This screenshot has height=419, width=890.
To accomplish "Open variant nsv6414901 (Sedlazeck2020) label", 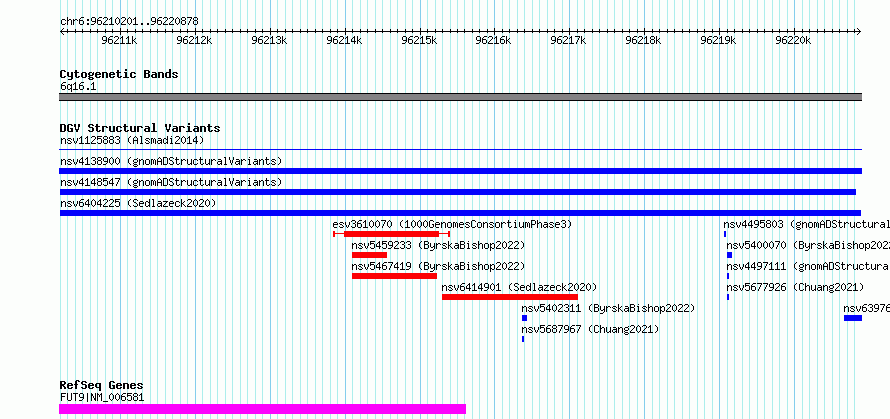I will 519,287.
